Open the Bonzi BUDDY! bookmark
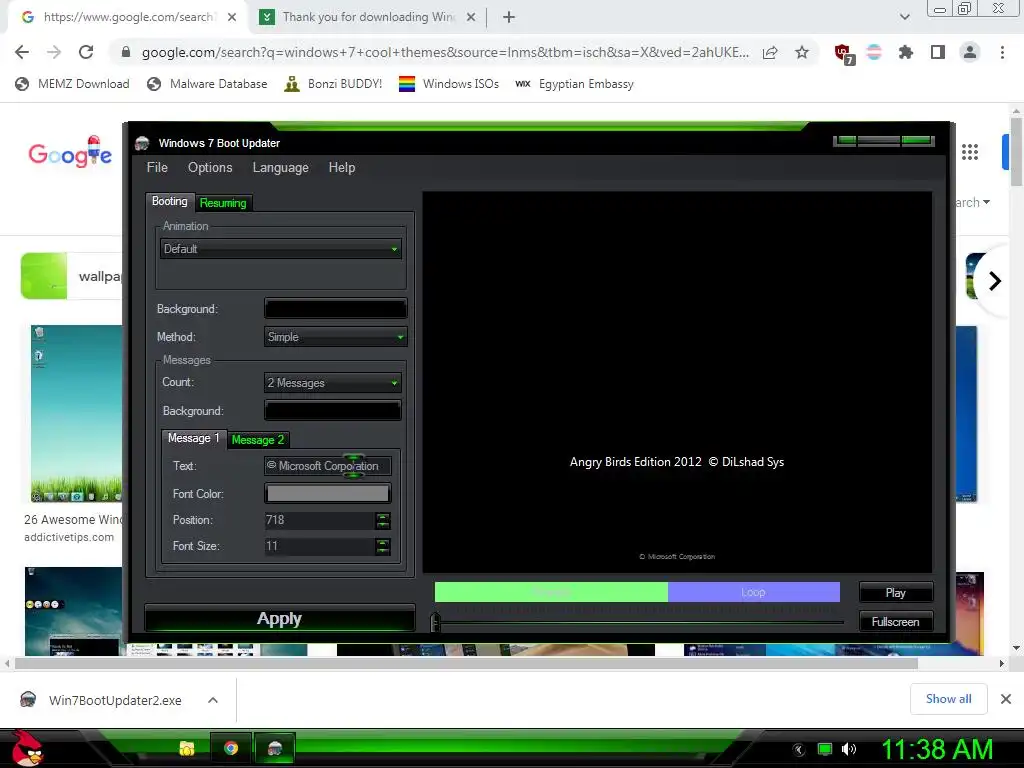1024x768 pixels. pyautogui.click(x=333, y=84)
